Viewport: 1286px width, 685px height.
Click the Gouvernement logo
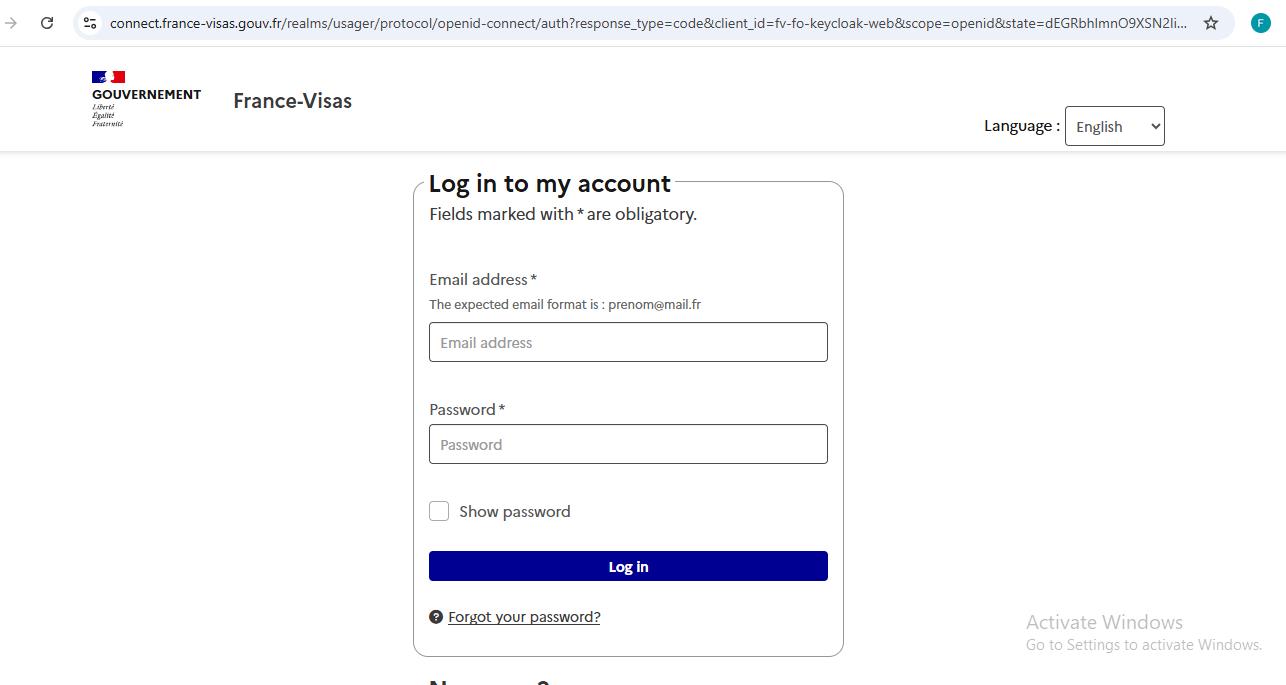[x=145, y=96]
